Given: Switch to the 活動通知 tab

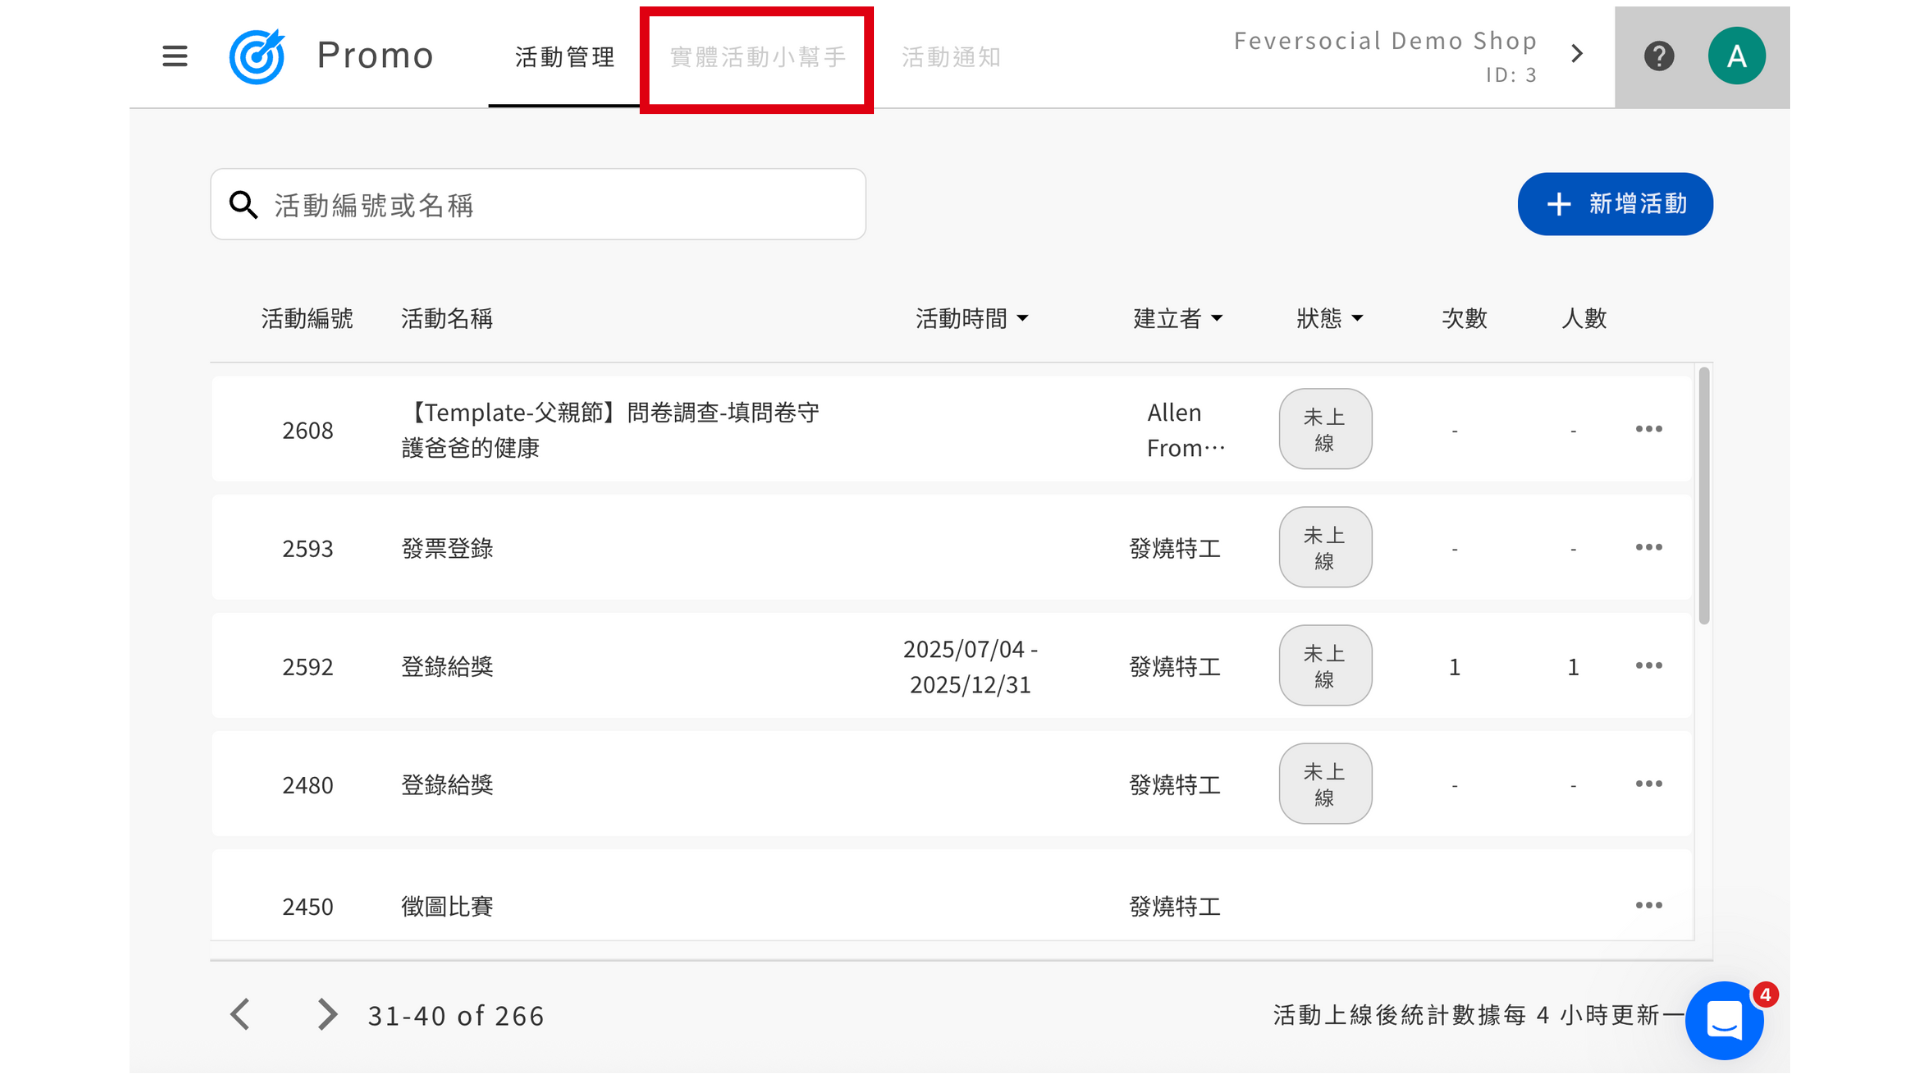Looking at the screenshot, I should coord(951,58).
